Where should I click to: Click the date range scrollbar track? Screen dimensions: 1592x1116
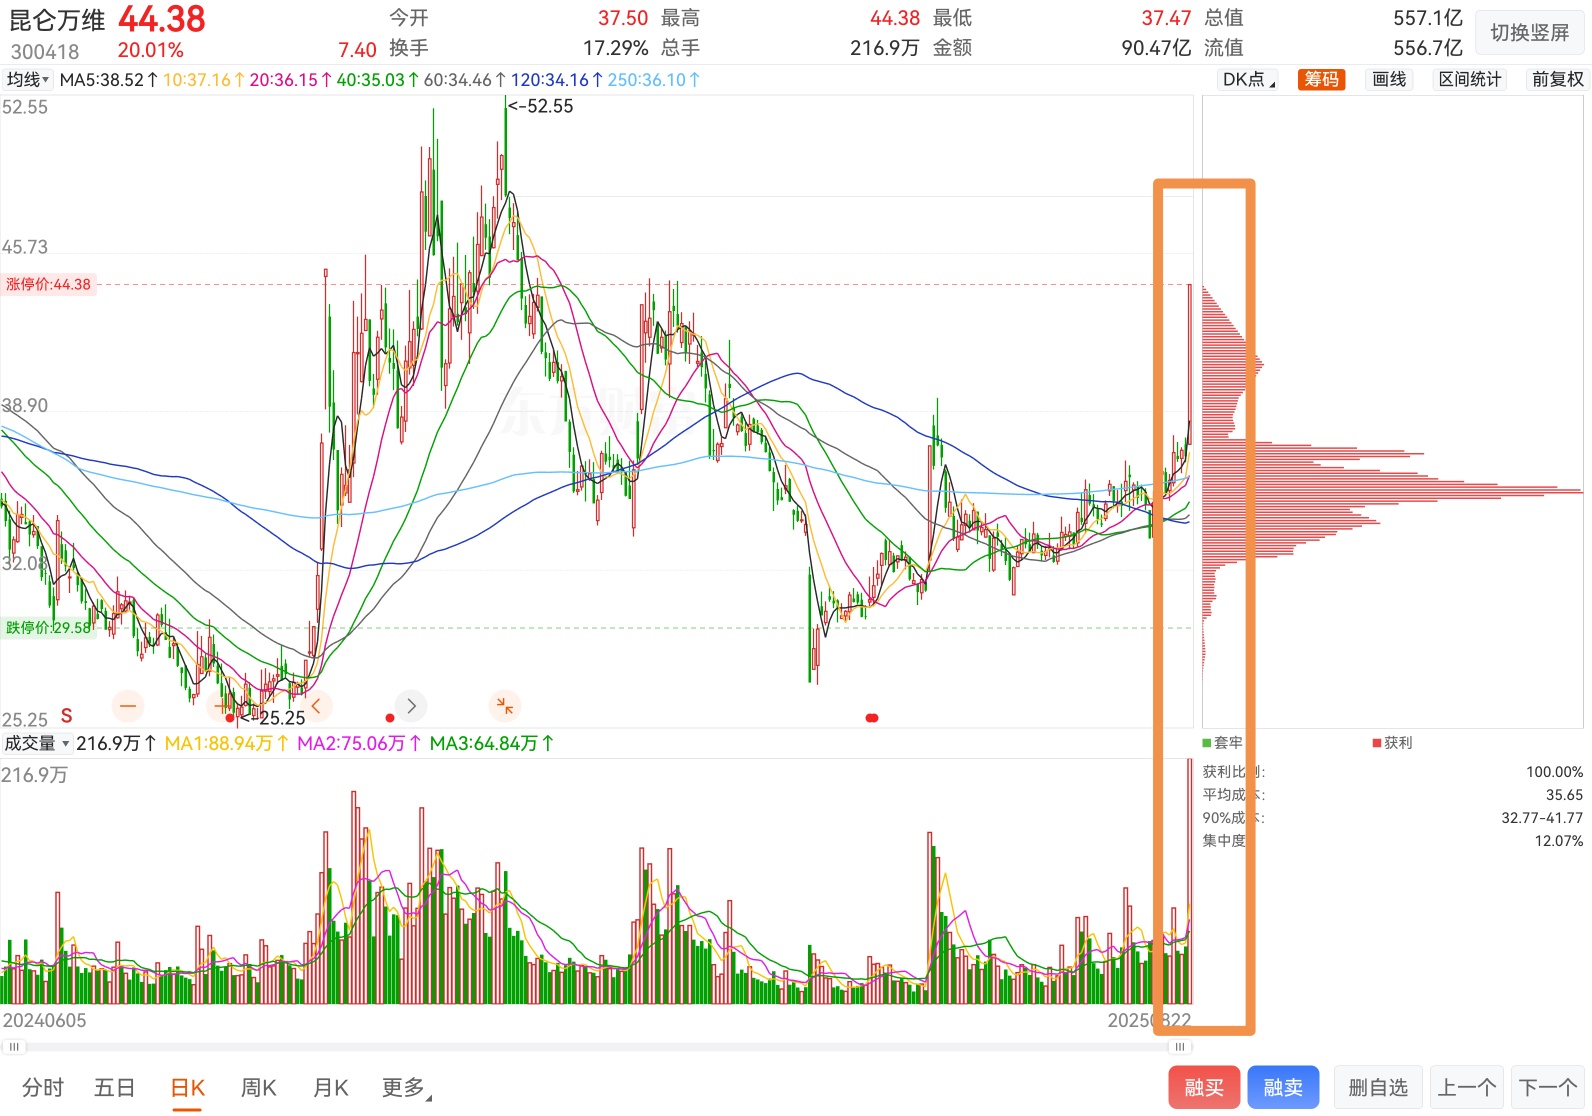click(x=597, y=1047)
